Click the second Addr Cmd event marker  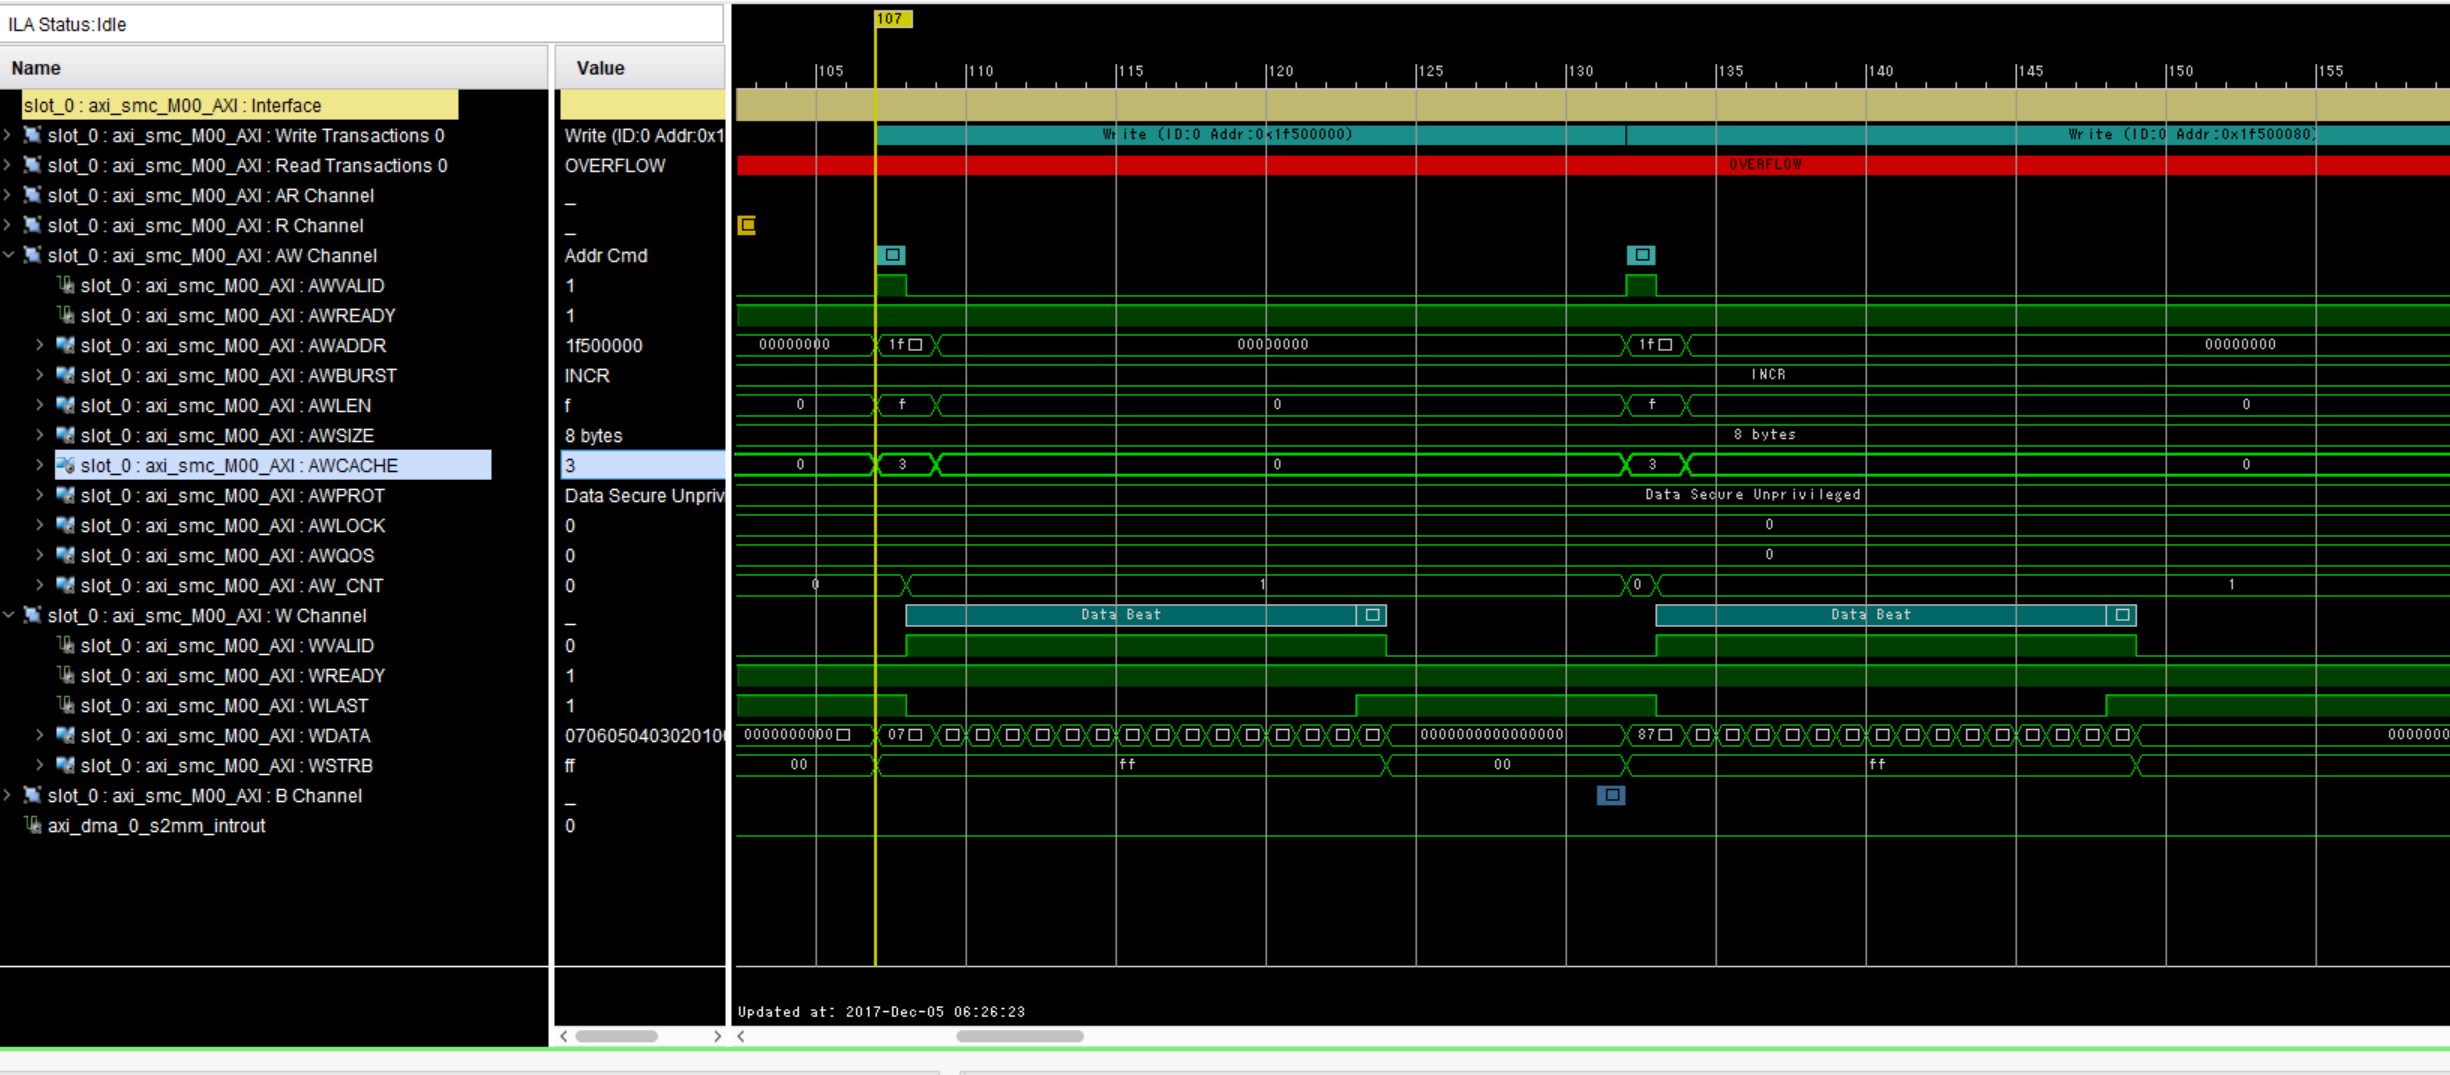click(x=1641, y=255)
